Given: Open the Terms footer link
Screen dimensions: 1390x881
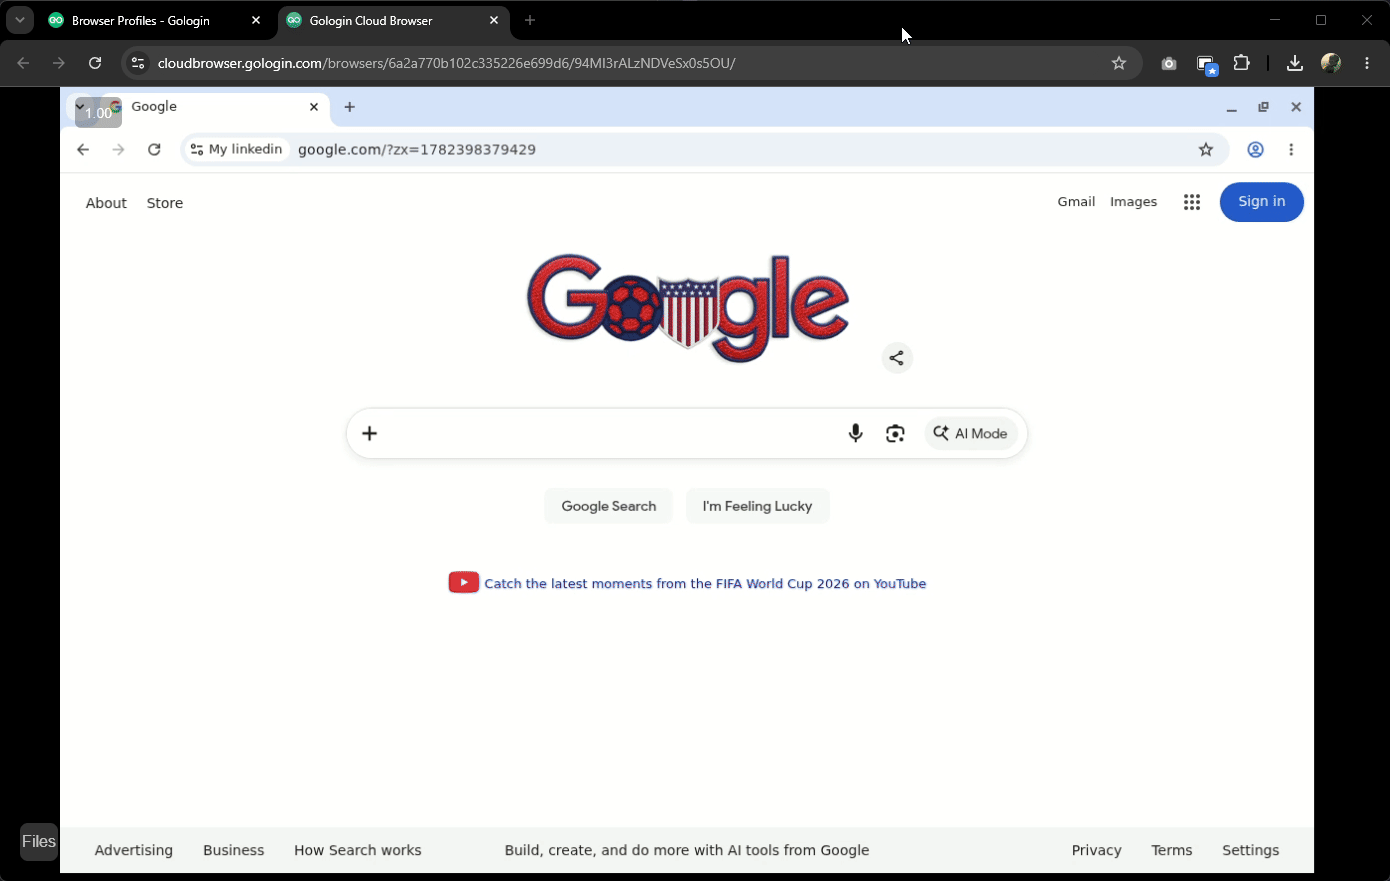Looking at the screenshot, I should [x=1172, y=850].
